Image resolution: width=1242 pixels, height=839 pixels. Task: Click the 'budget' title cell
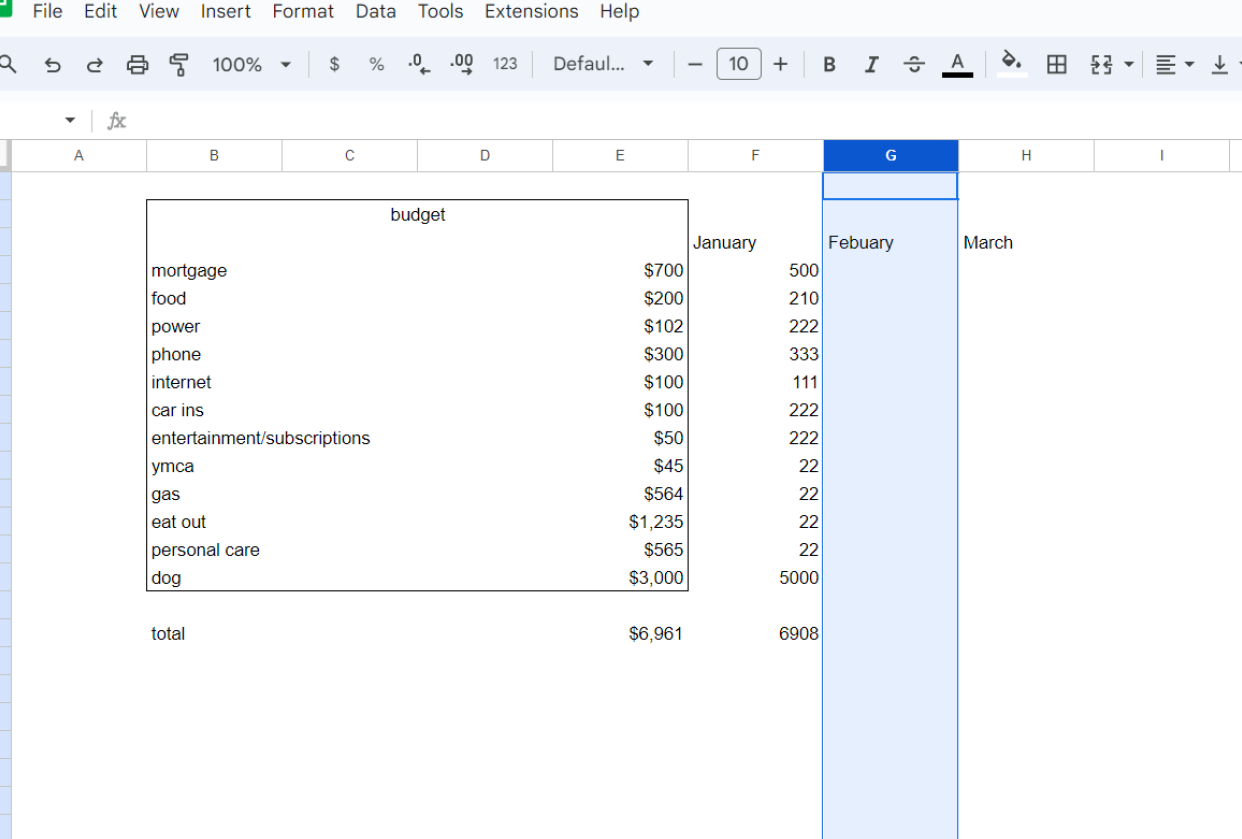418,214
